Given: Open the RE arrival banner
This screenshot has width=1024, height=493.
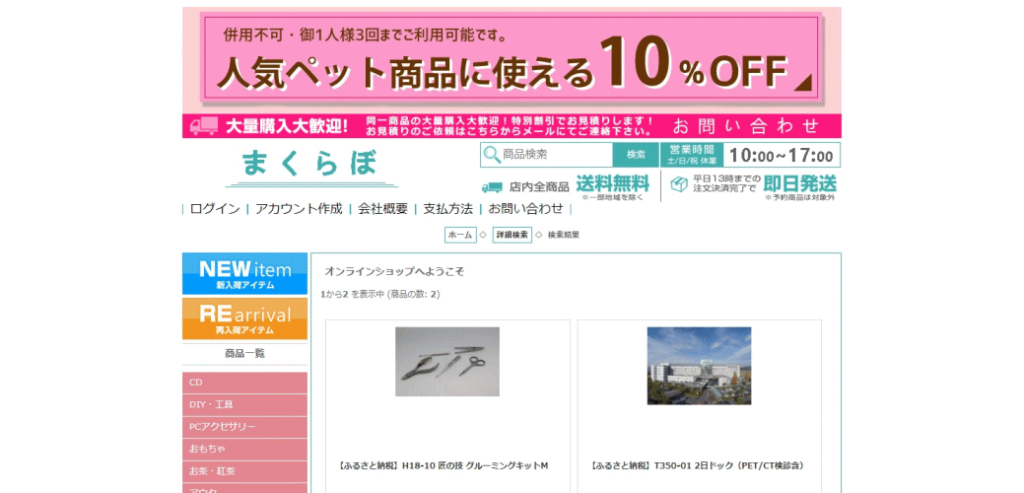Looking at the screenshot, I should tap(245, 318).
